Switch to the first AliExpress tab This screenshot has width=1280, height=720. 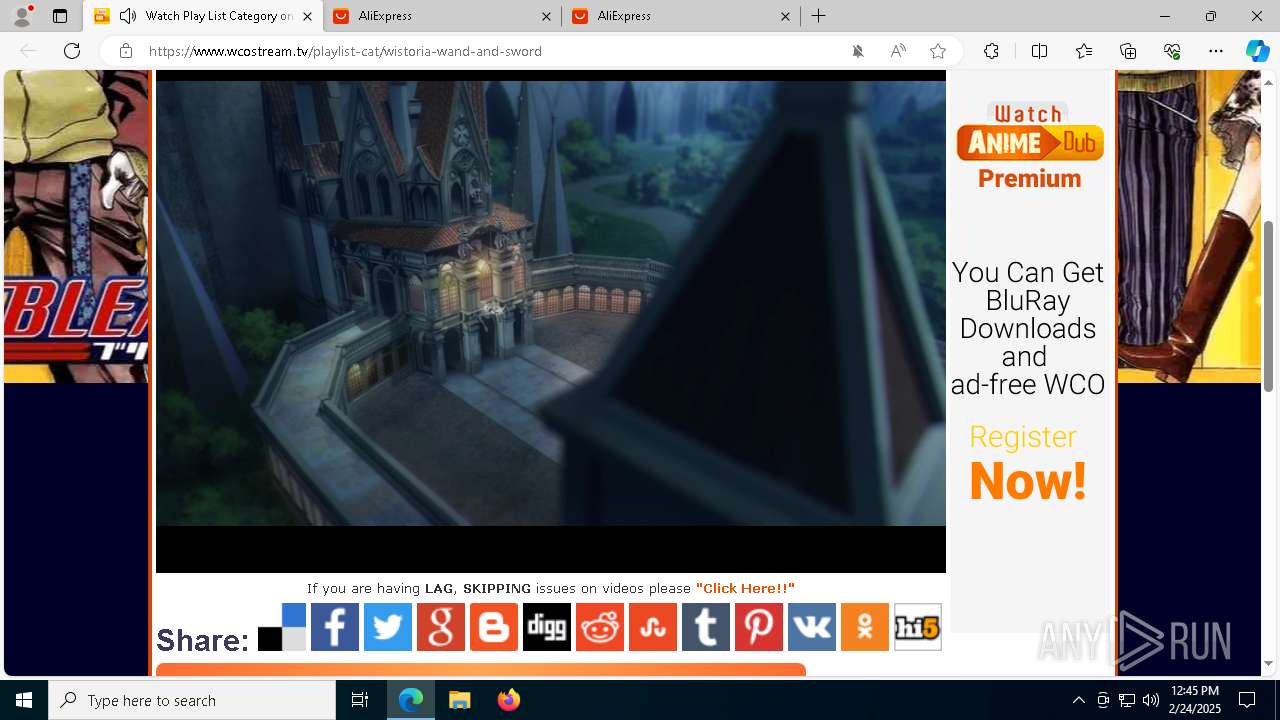443,16
